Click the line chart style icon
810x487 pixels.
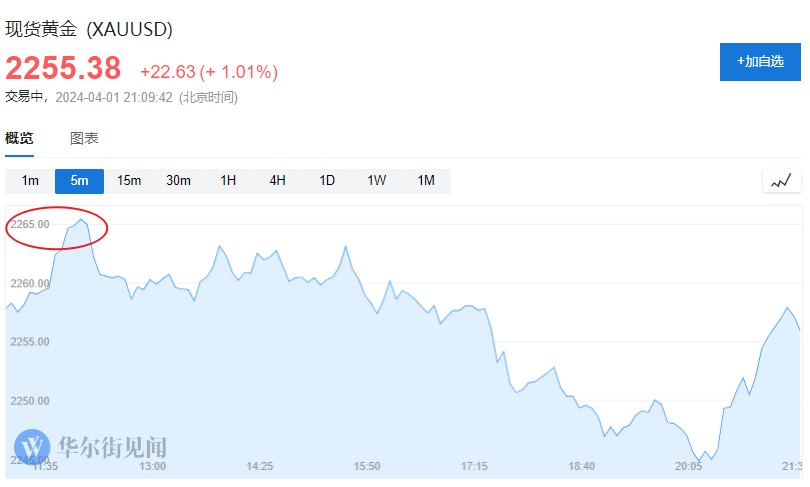pos(782,181)
